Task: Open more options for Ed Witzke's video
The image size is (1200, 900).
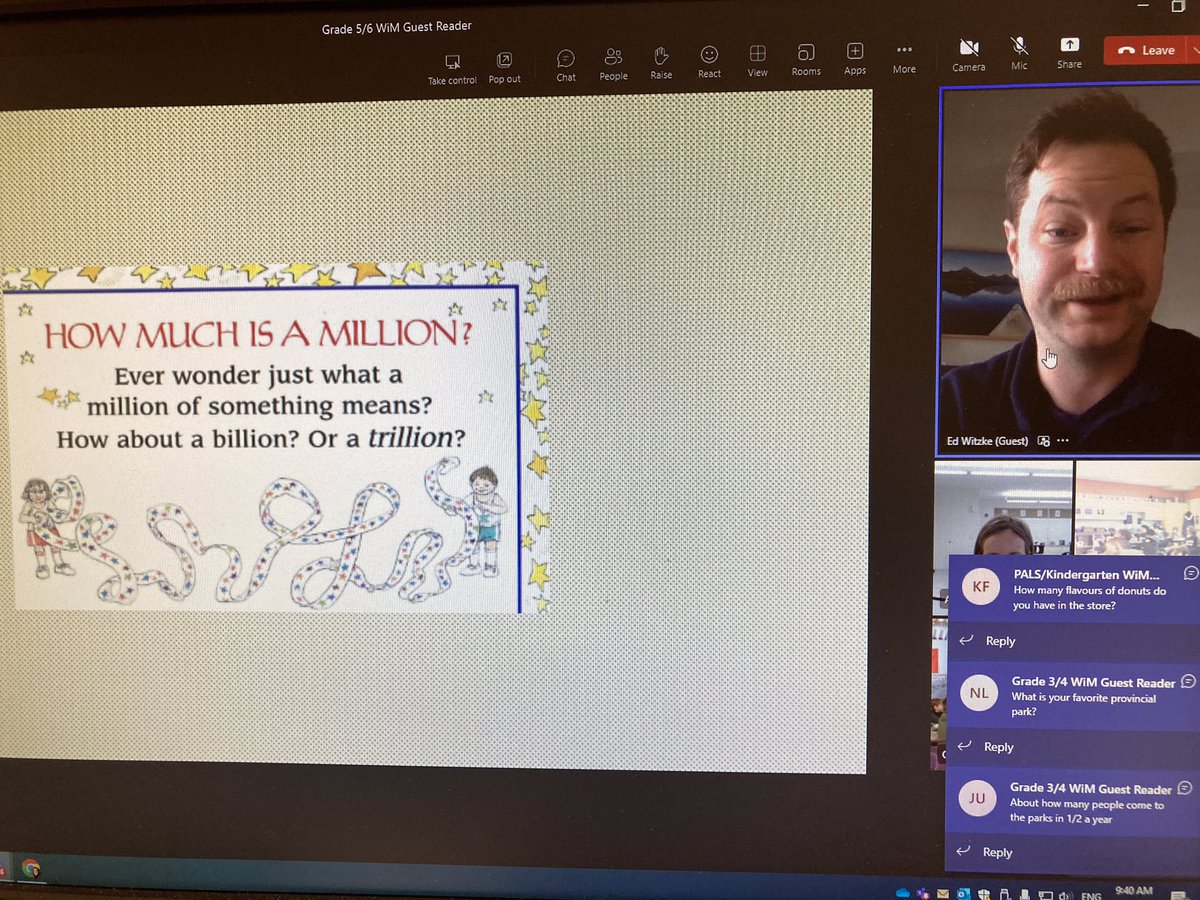Action: coord(1062,441)
